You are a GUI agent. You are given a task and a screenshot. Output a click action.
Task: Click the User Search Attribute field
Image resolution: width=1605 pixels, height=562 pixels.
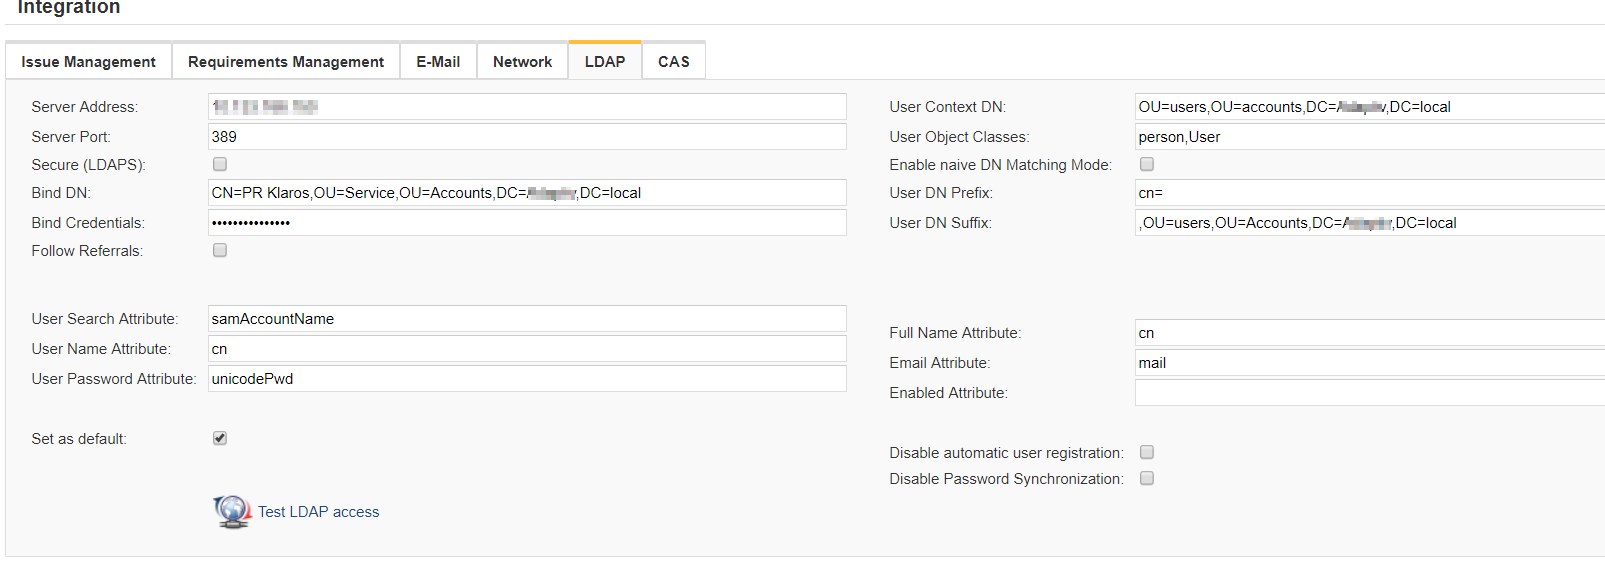point(527,319)
